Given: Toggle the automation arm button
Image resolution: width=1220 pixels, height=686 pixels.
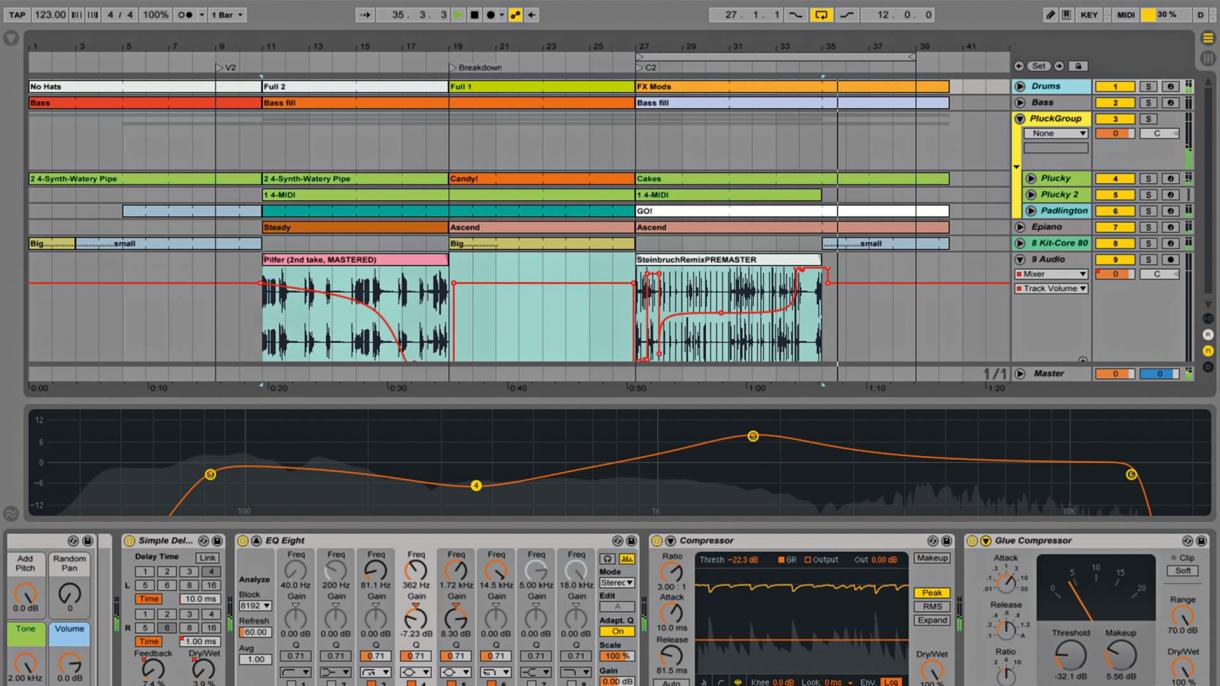Looking at the screenshot, I should click(516, 15).
